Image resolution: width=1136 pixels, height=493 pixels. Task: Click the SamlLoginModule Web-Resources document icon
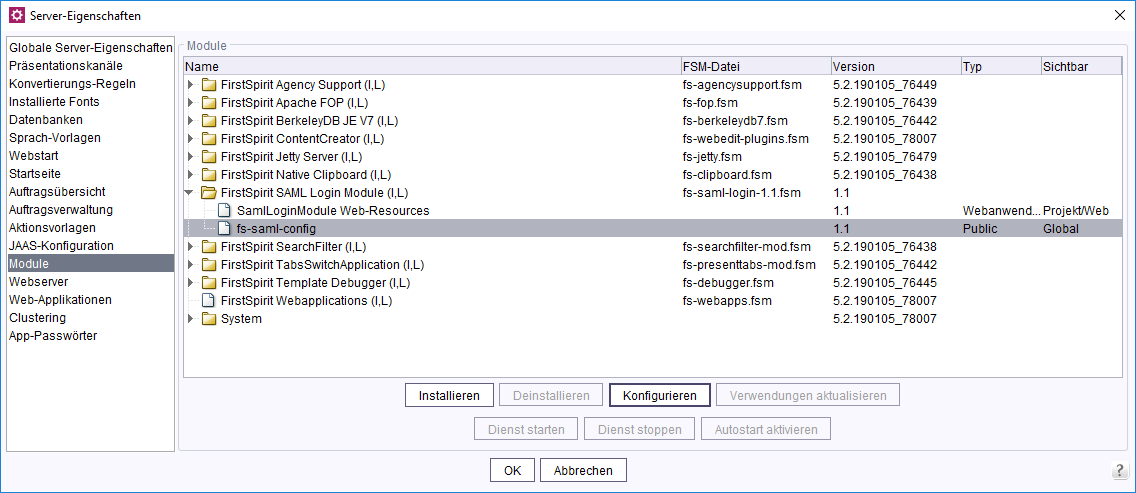point(225,211)
